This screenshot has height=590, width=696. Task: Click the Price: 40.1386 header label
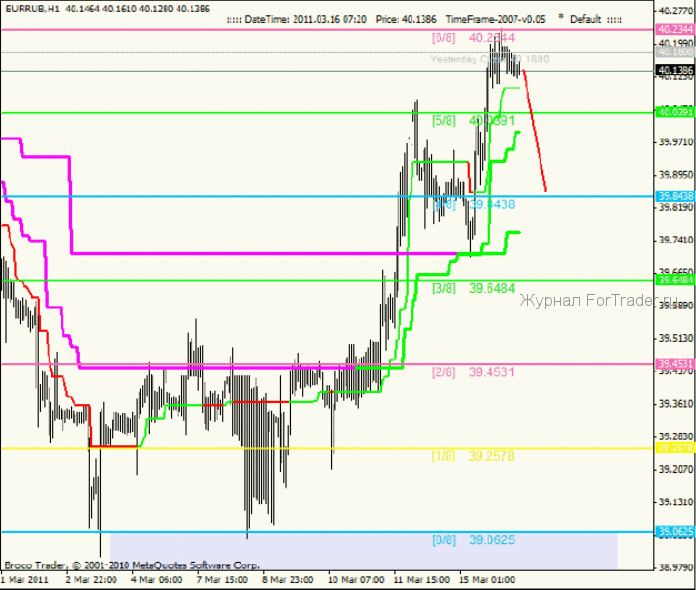point(406,20)
